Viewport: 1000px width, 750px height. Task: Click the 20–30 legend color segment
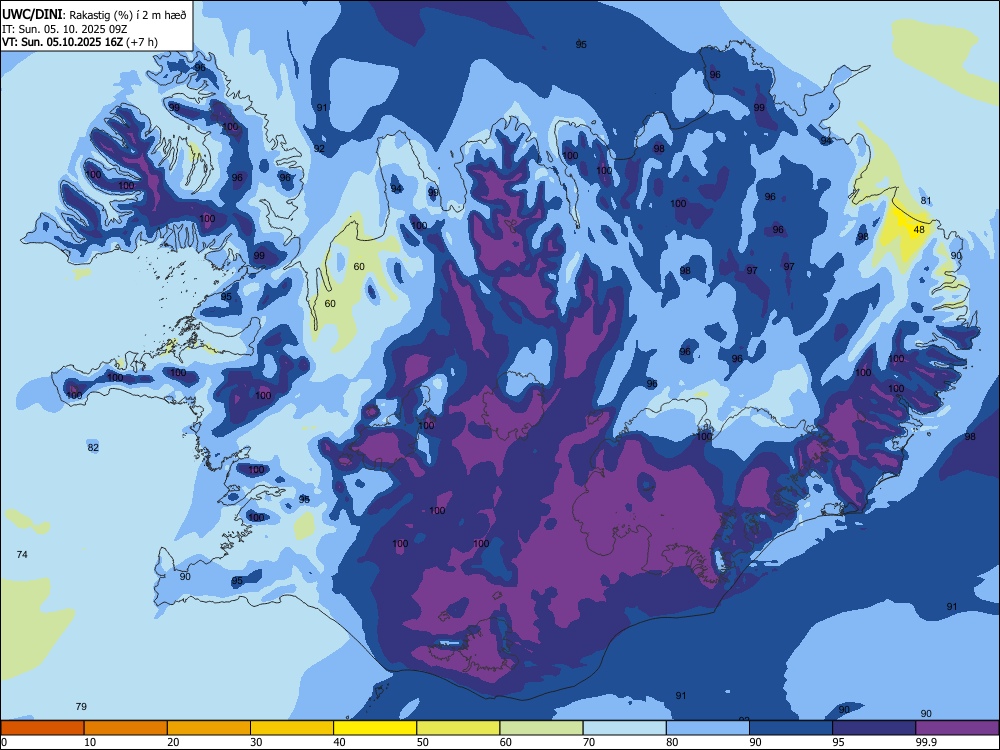(x=209, y=728)
